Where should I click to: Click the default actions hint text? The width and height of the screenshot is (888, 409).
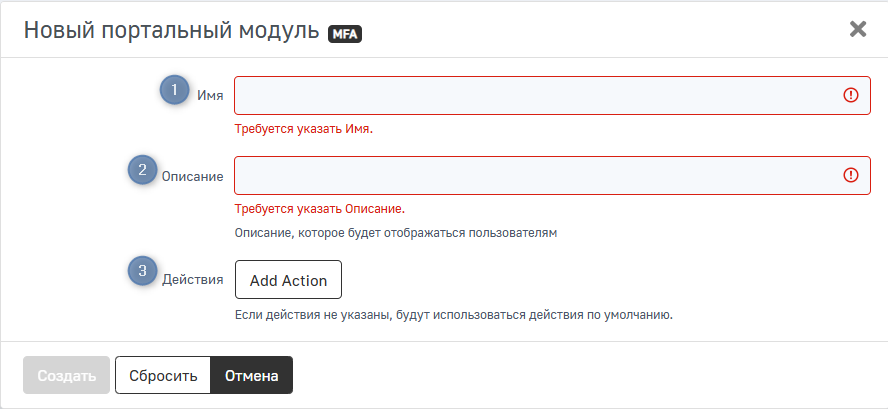(454, 315)
